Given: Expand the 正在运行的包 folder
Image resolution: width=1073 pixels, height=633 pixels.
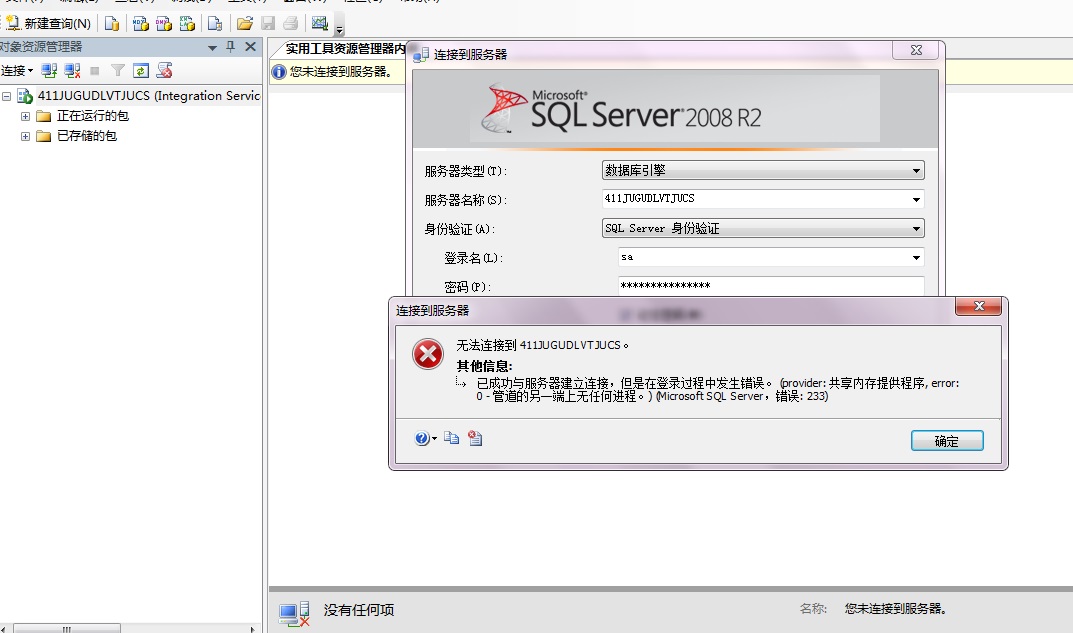Looking at the screenshot, I should click(x=25, y=116).
